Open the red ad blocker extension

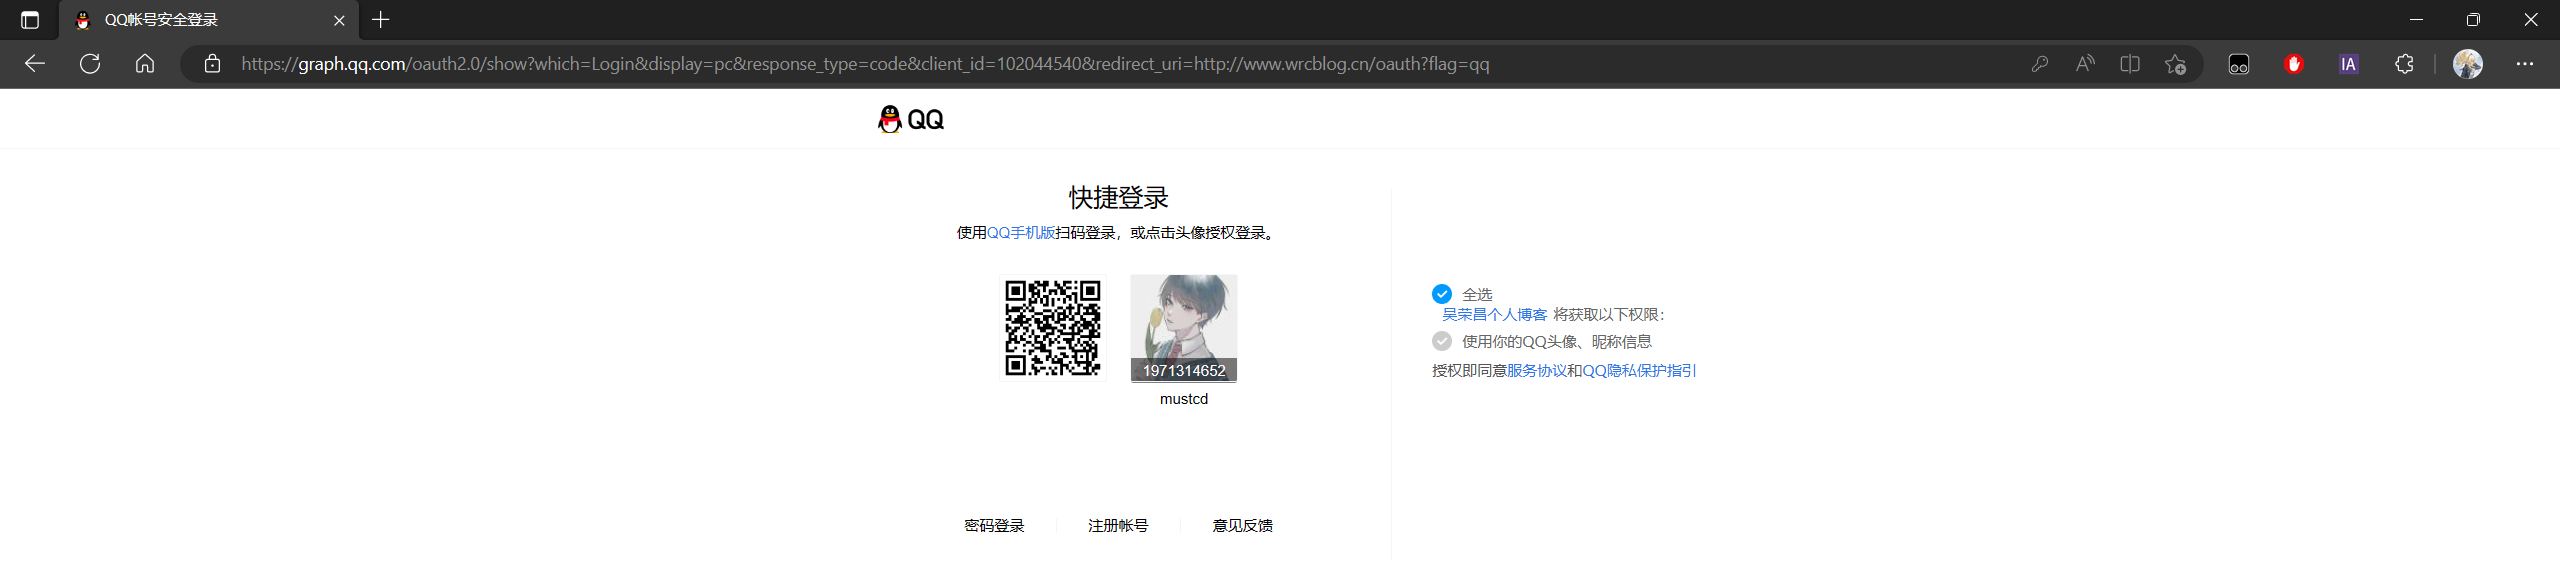coord(2294,64)
